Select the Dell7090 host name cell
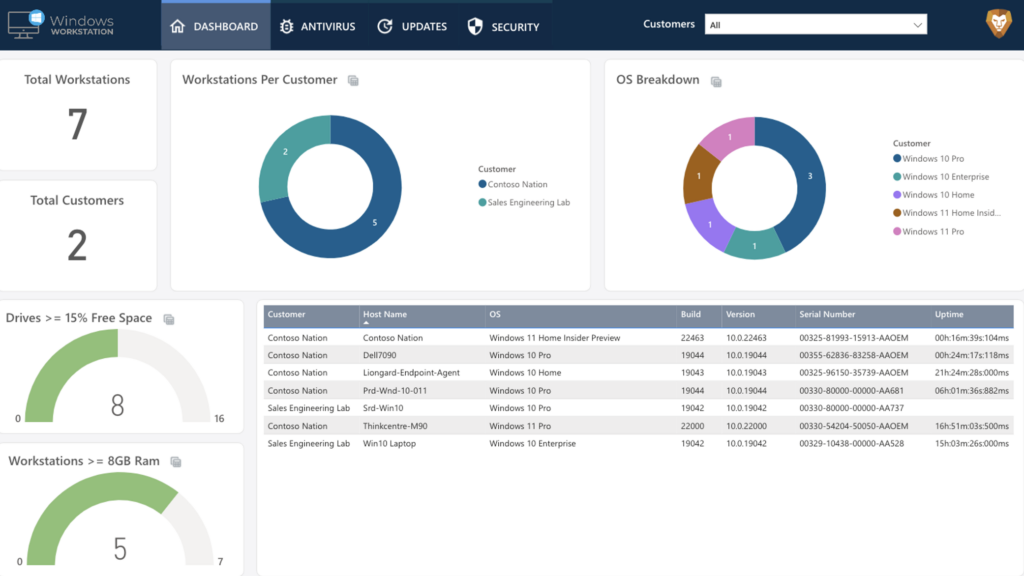Viewport: 1024px width, 576px height. click(x=379, y=355)
